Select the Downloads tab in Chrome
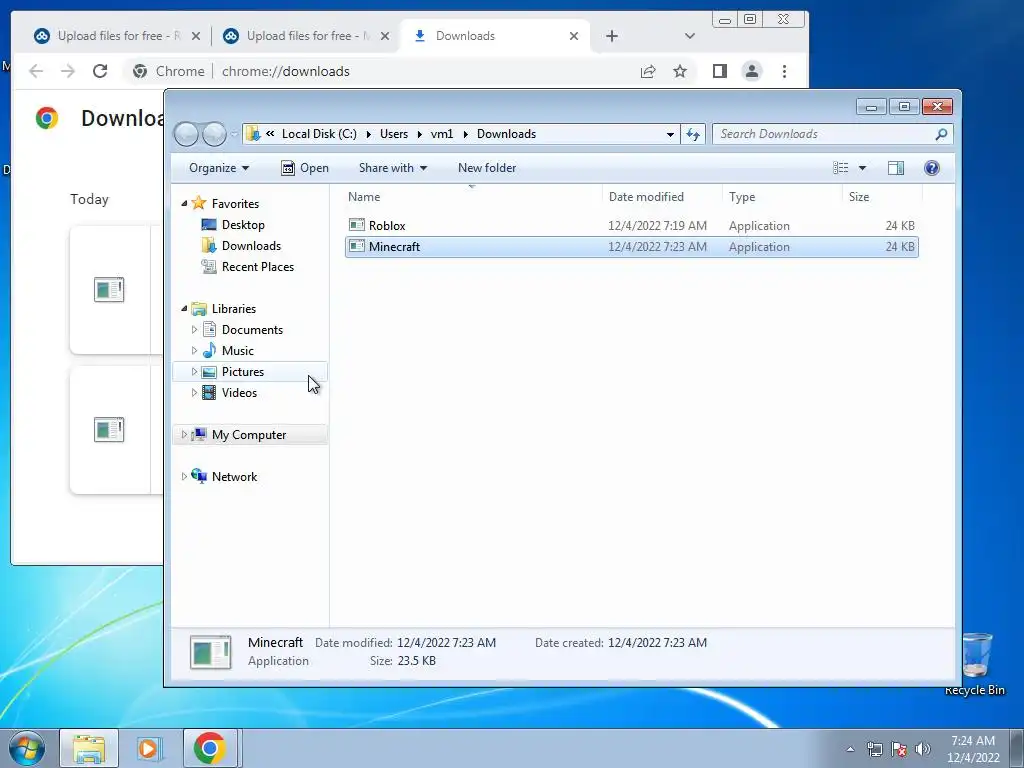The width and height of the screenshot is (1024, 768). pyautogui.click(x=494, y=36)
